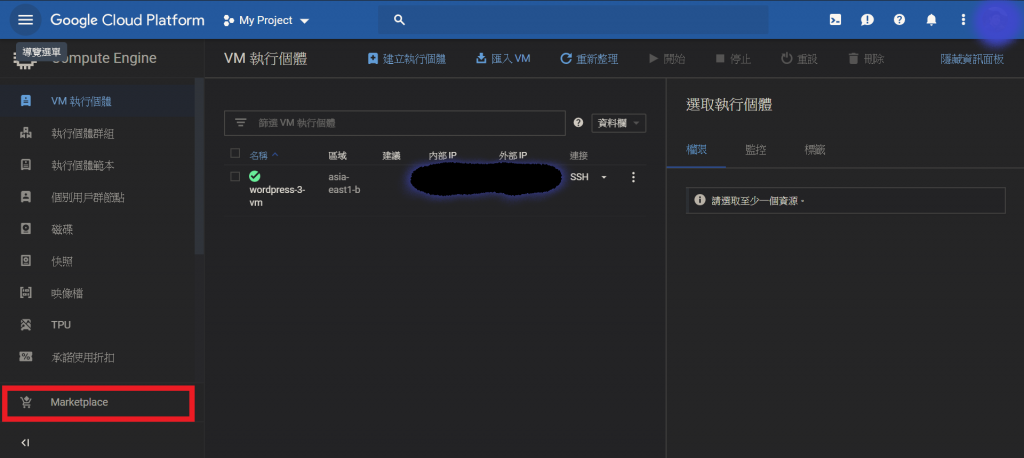Click the 外部 IP column header
Image resolution: width=1024 pixels, height=458 pixels.
coord(513,155)
